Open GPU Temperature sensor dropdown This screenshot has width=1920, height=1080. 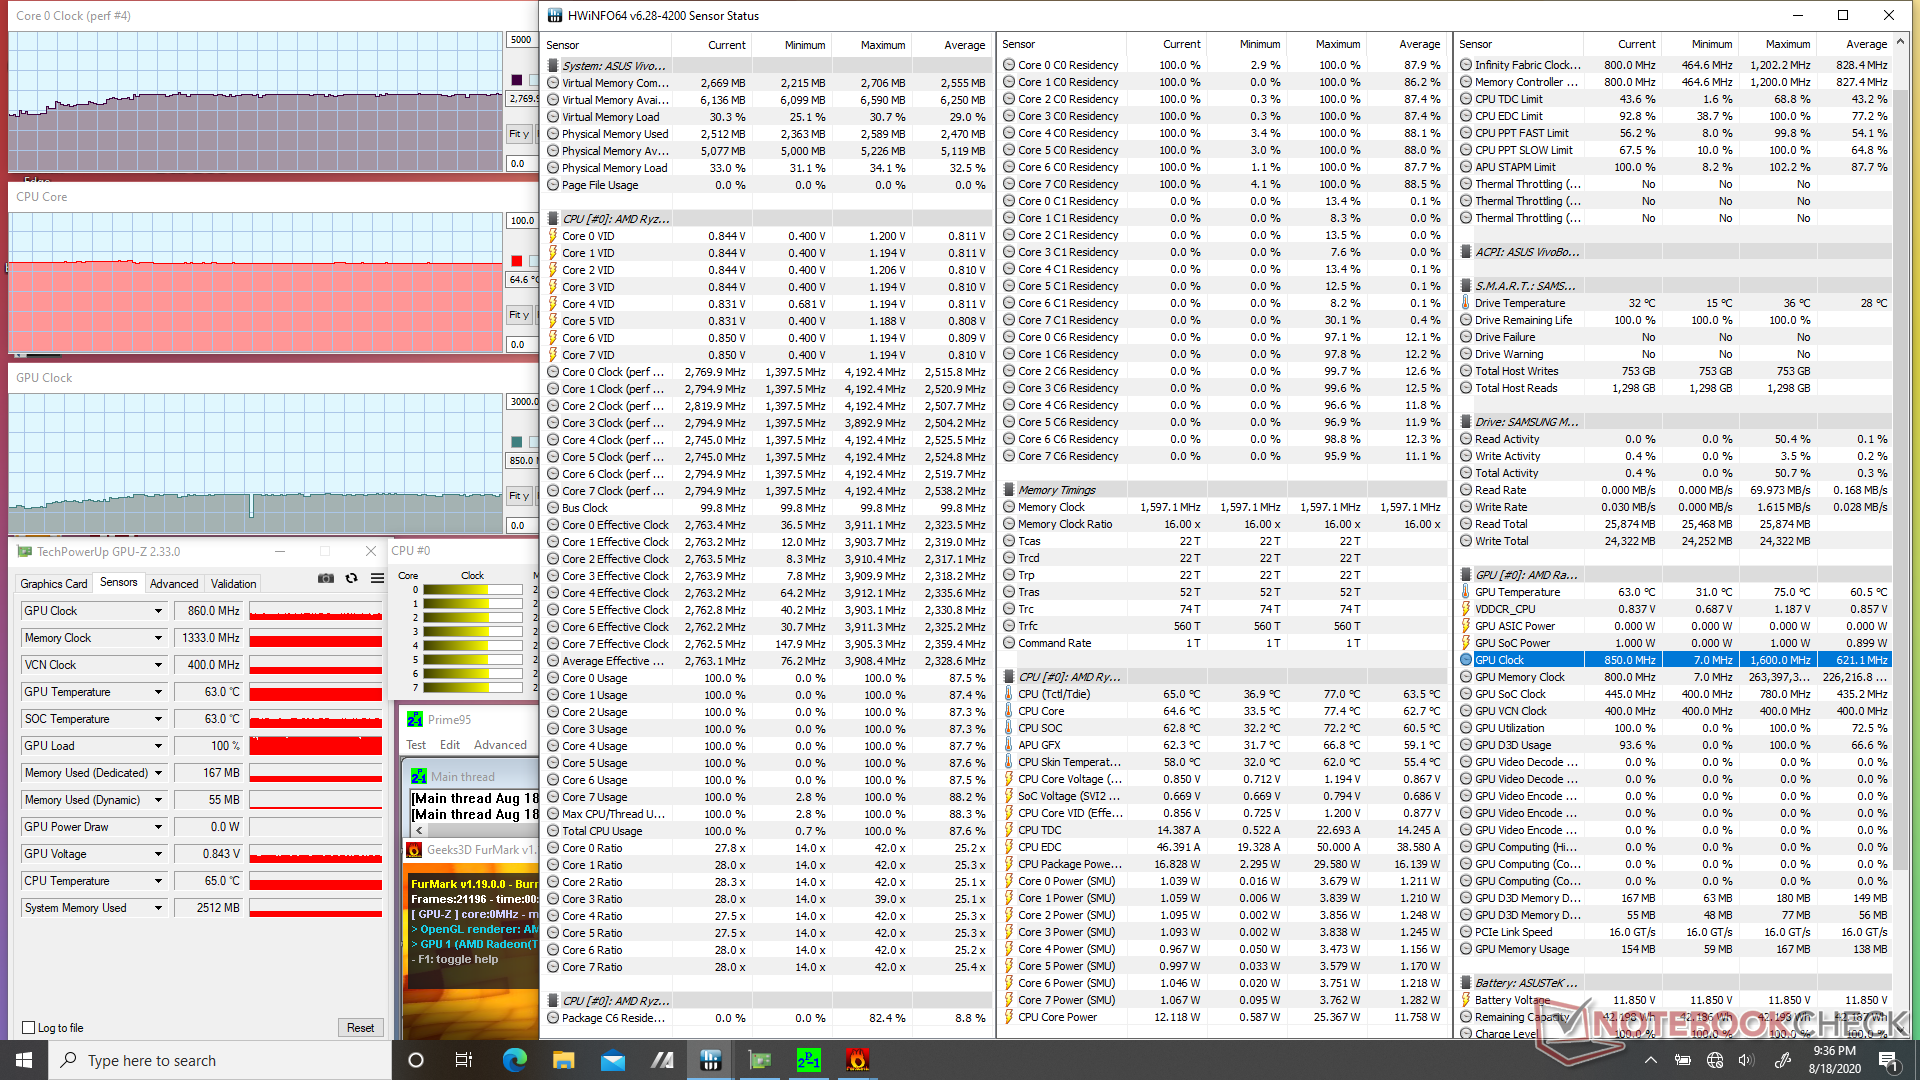pos(158,692)
